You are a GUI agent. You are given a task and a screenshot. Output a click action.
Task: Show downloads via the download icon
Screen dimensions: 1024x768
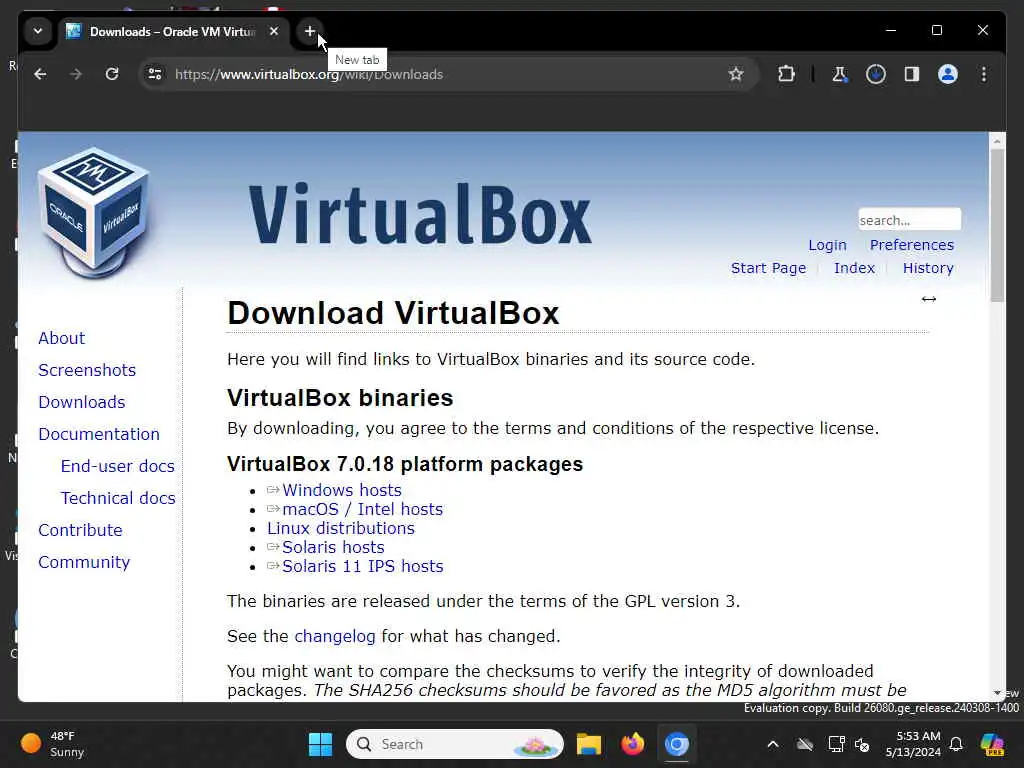(876, 74)
